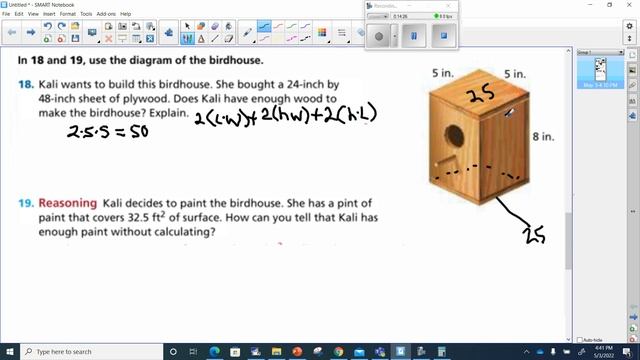Click the Record button in the recorder
Image resolution: width=640 pixels, height=360 pixels.
(379, 36)
